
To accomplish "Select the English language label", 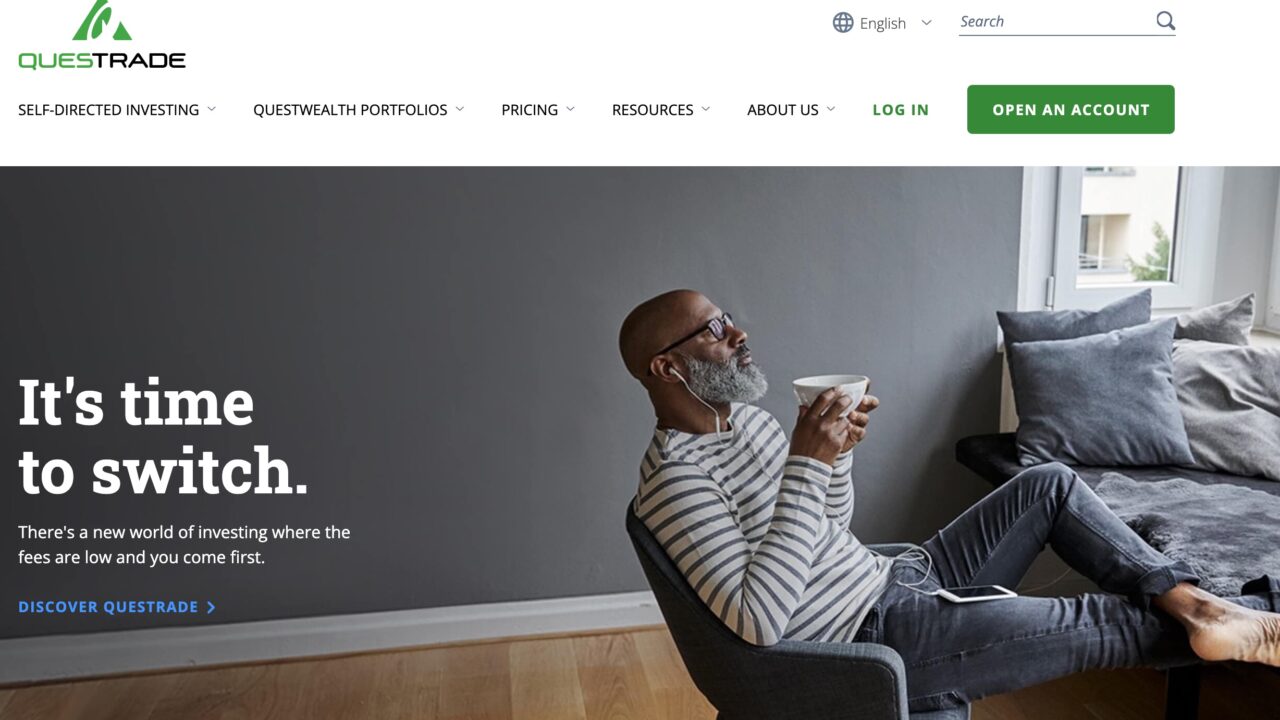I will tap(883, 23).
